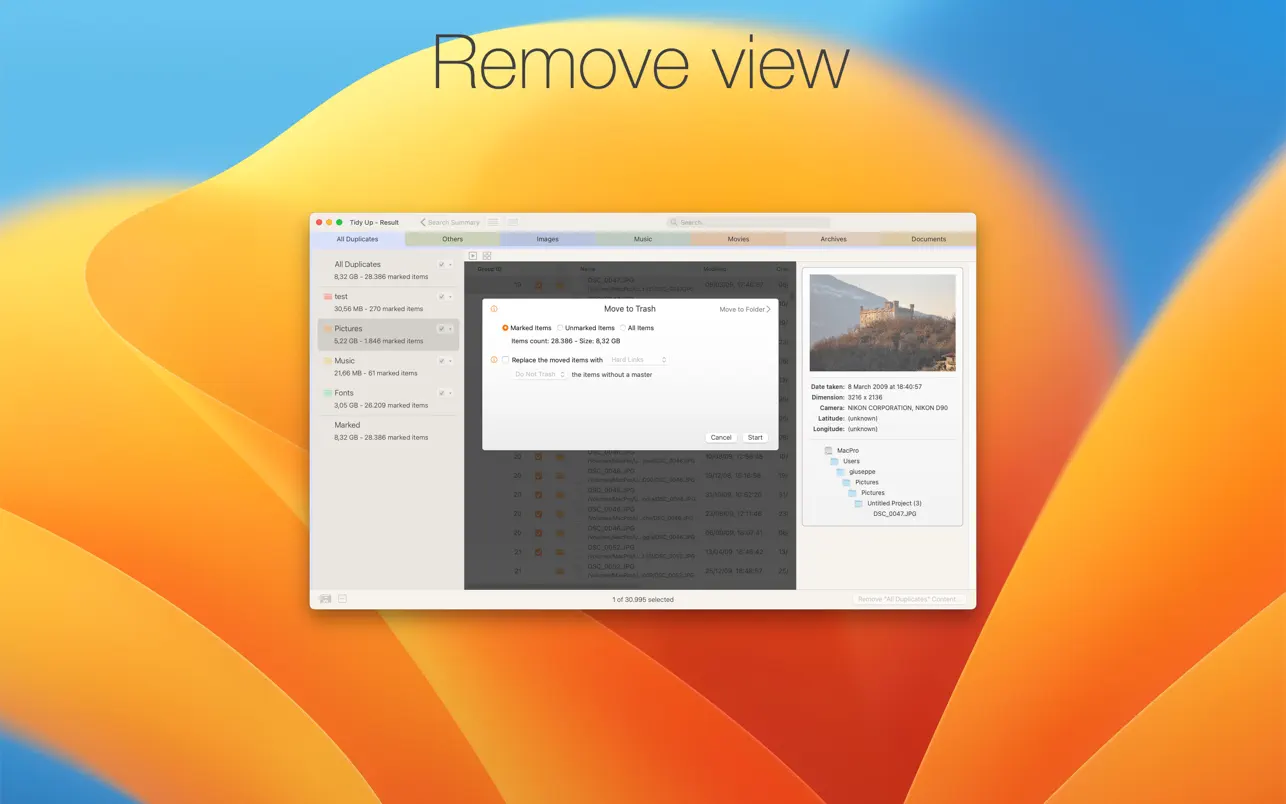This screenshot has width=1286, height=804.
Task: Click the magnifier icon in the Search field
Action: click(x=675, y=222)
